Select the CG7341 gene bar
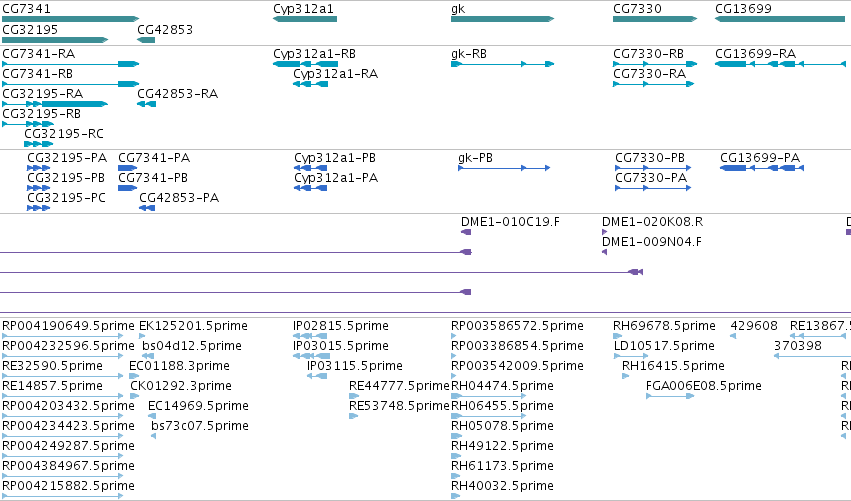The height and width of the screenshot is (501, 851). click(x=71, y=19)
